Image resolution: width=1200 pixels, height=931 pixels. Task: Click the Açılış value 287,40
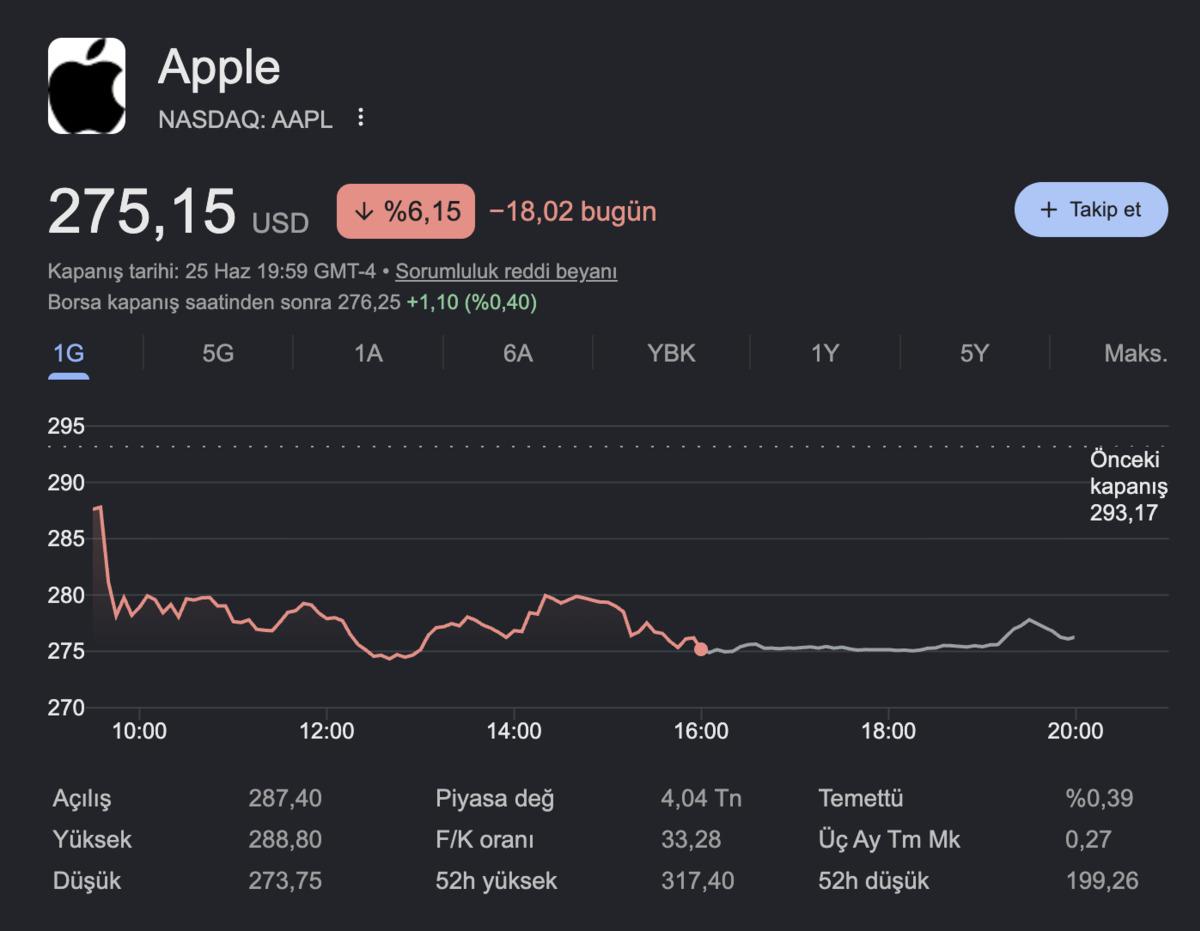coord(285,799)
